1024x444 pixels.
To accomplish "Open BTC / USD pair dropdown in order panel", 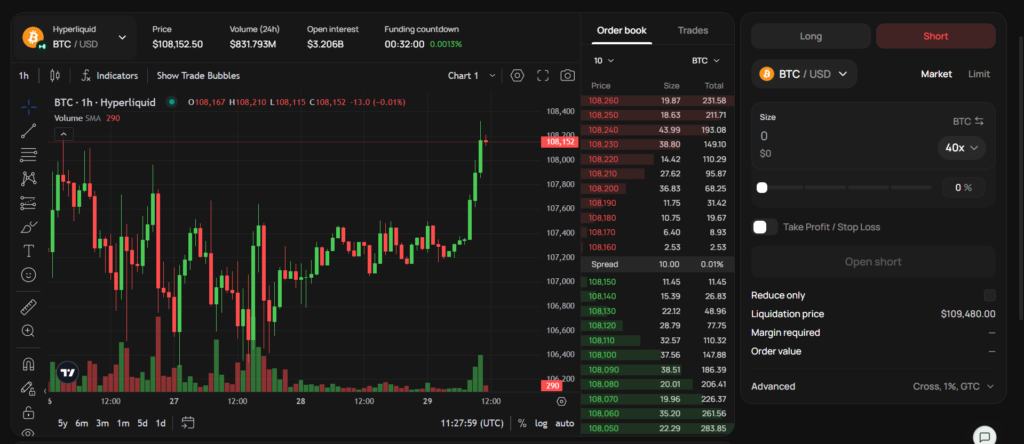I will click(x=804, y=74).
